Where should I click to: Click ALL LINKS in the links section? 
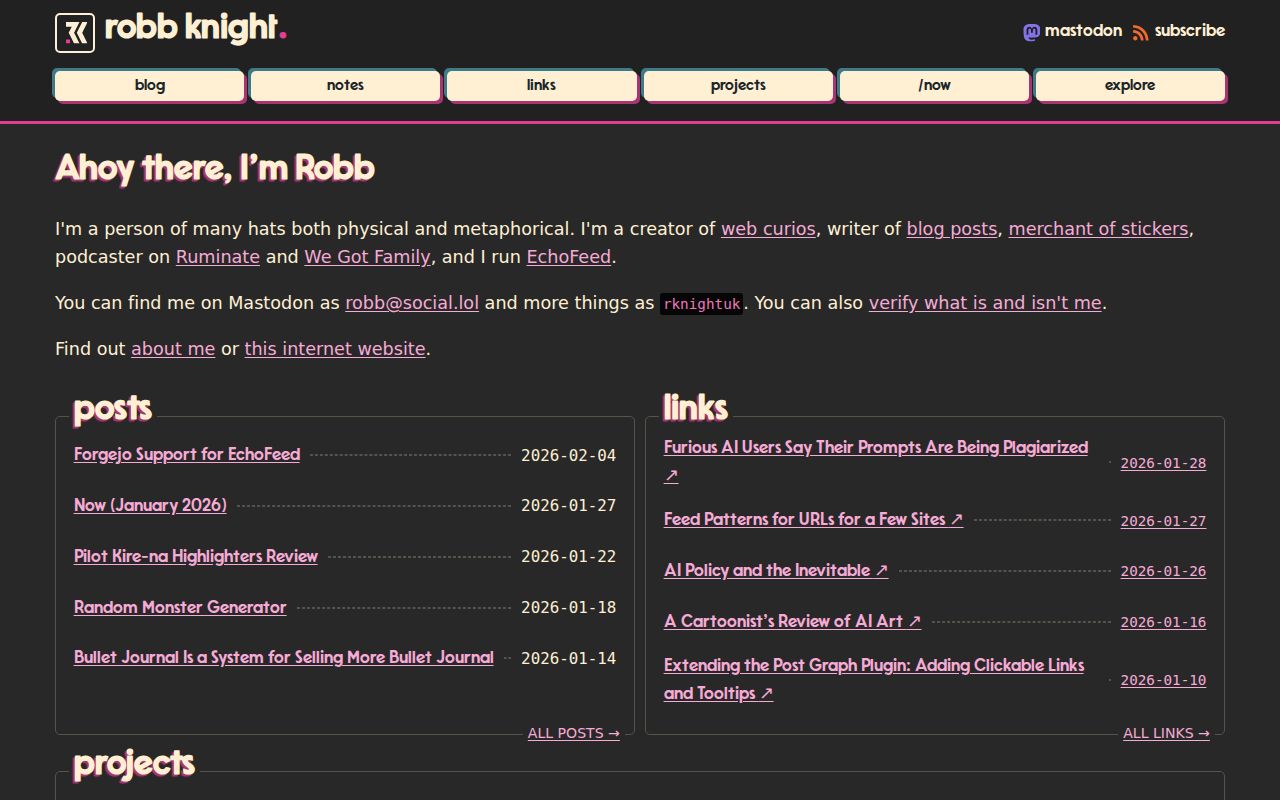coord(1166,732)
